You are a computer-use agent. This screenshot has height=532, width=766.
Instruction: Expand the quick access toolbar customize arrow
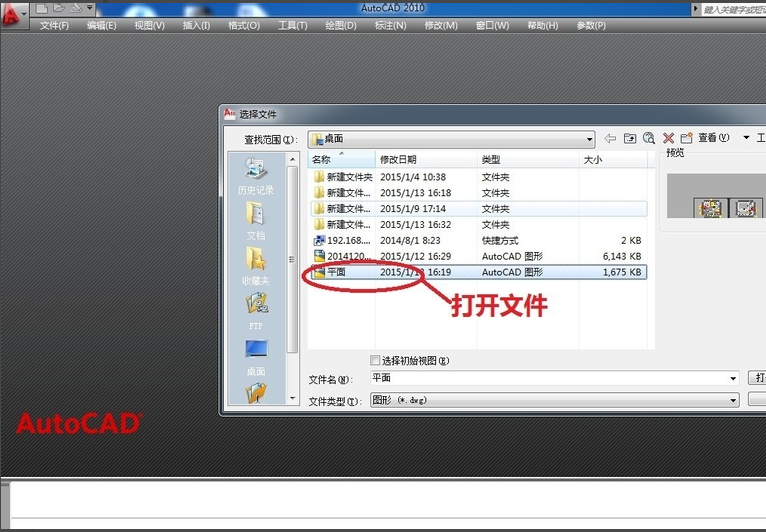[89, 8]
